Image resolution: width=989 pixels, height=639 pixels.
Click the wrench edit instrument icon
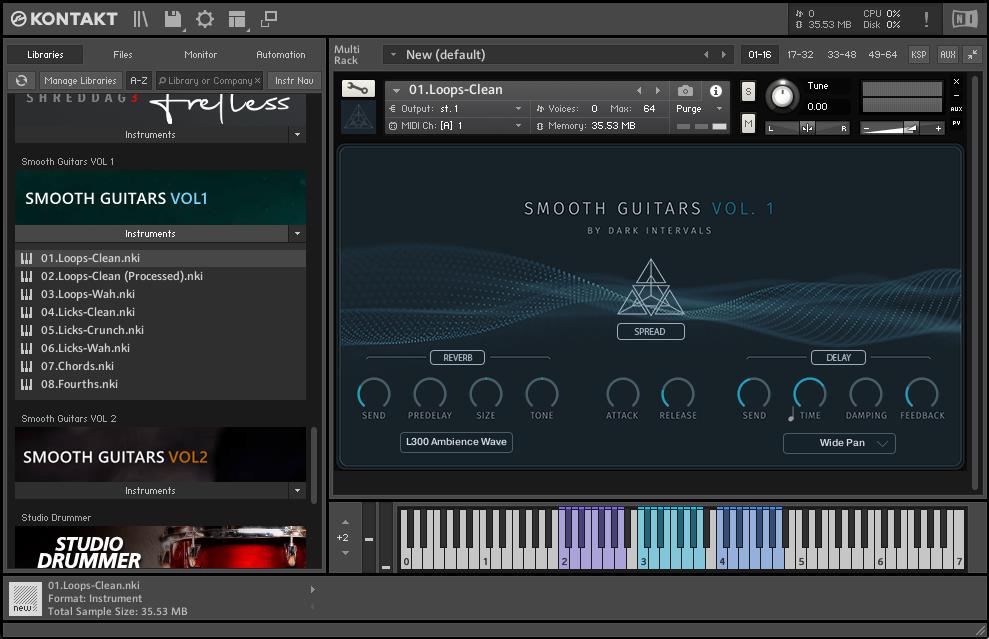[358, 89]
